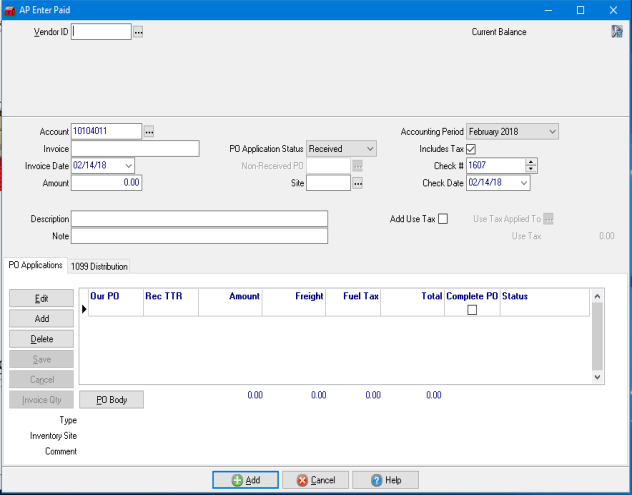Check the Complete PO box in grid
The width and height of the screenshot is (632, 495).
point(472,310)
